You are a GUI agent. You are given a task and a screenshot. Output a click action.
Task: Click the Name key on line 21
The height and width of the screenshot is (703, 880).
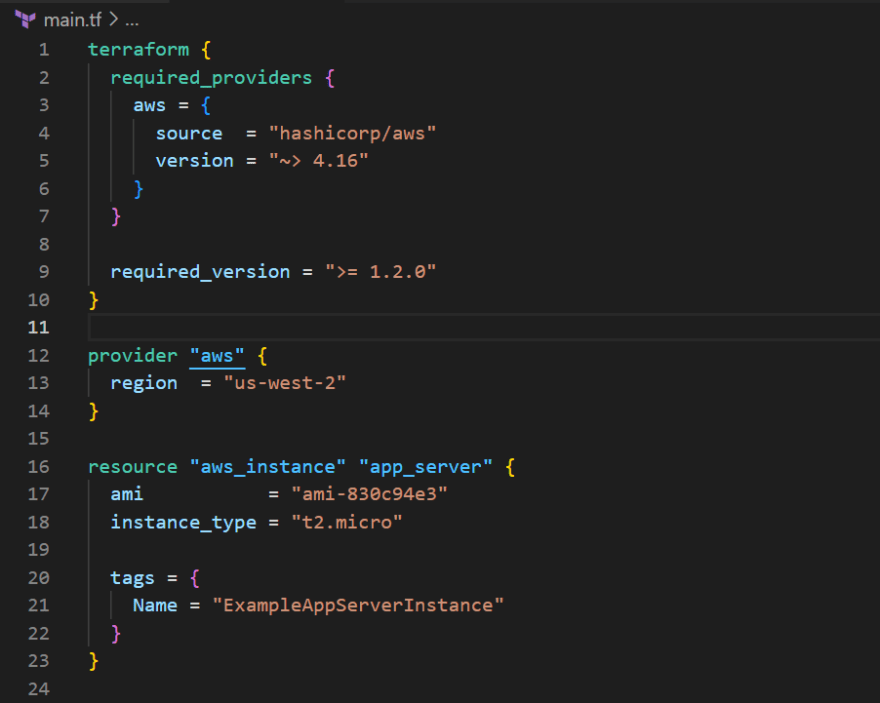point(155,605)
